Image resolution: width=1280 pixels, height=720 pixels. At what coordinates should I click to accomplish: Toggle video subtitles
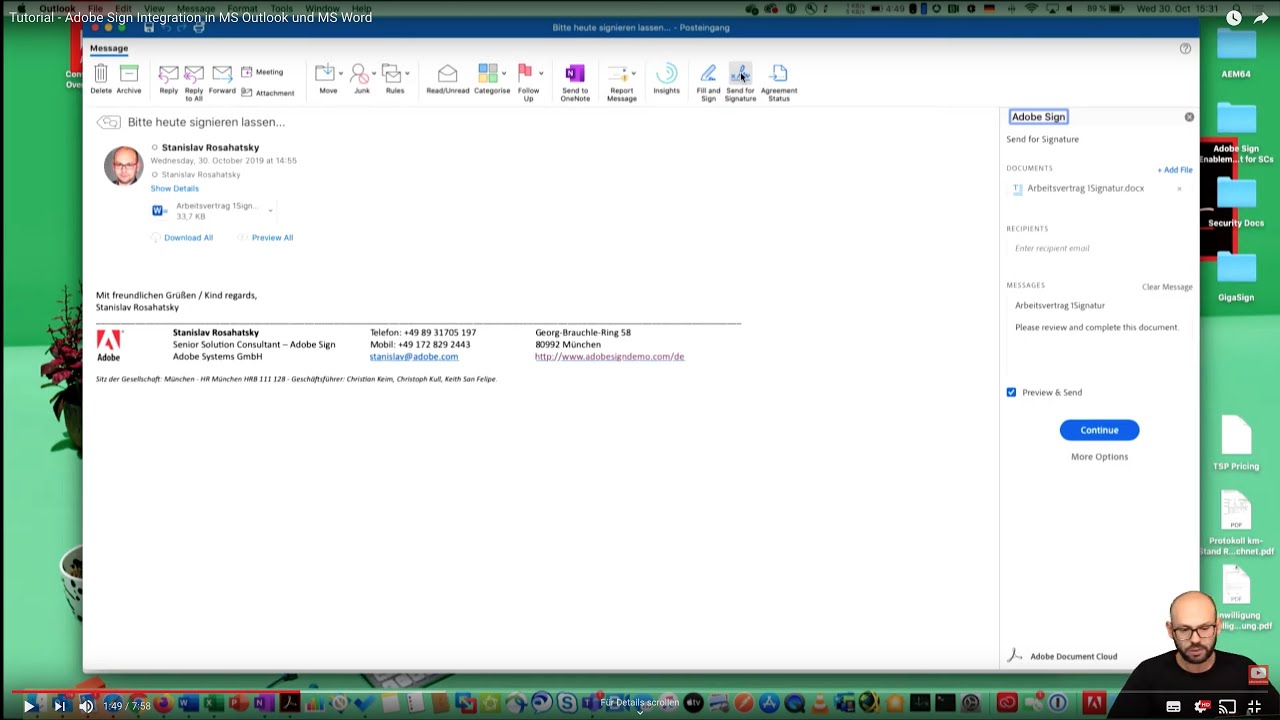coord(1173,706)
